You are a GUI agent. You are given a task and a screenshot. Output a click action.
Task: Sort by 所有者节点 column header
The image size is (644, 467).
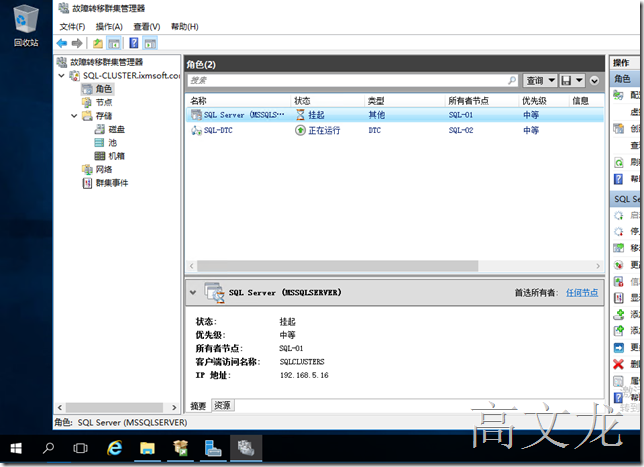(x=481, y=101)
